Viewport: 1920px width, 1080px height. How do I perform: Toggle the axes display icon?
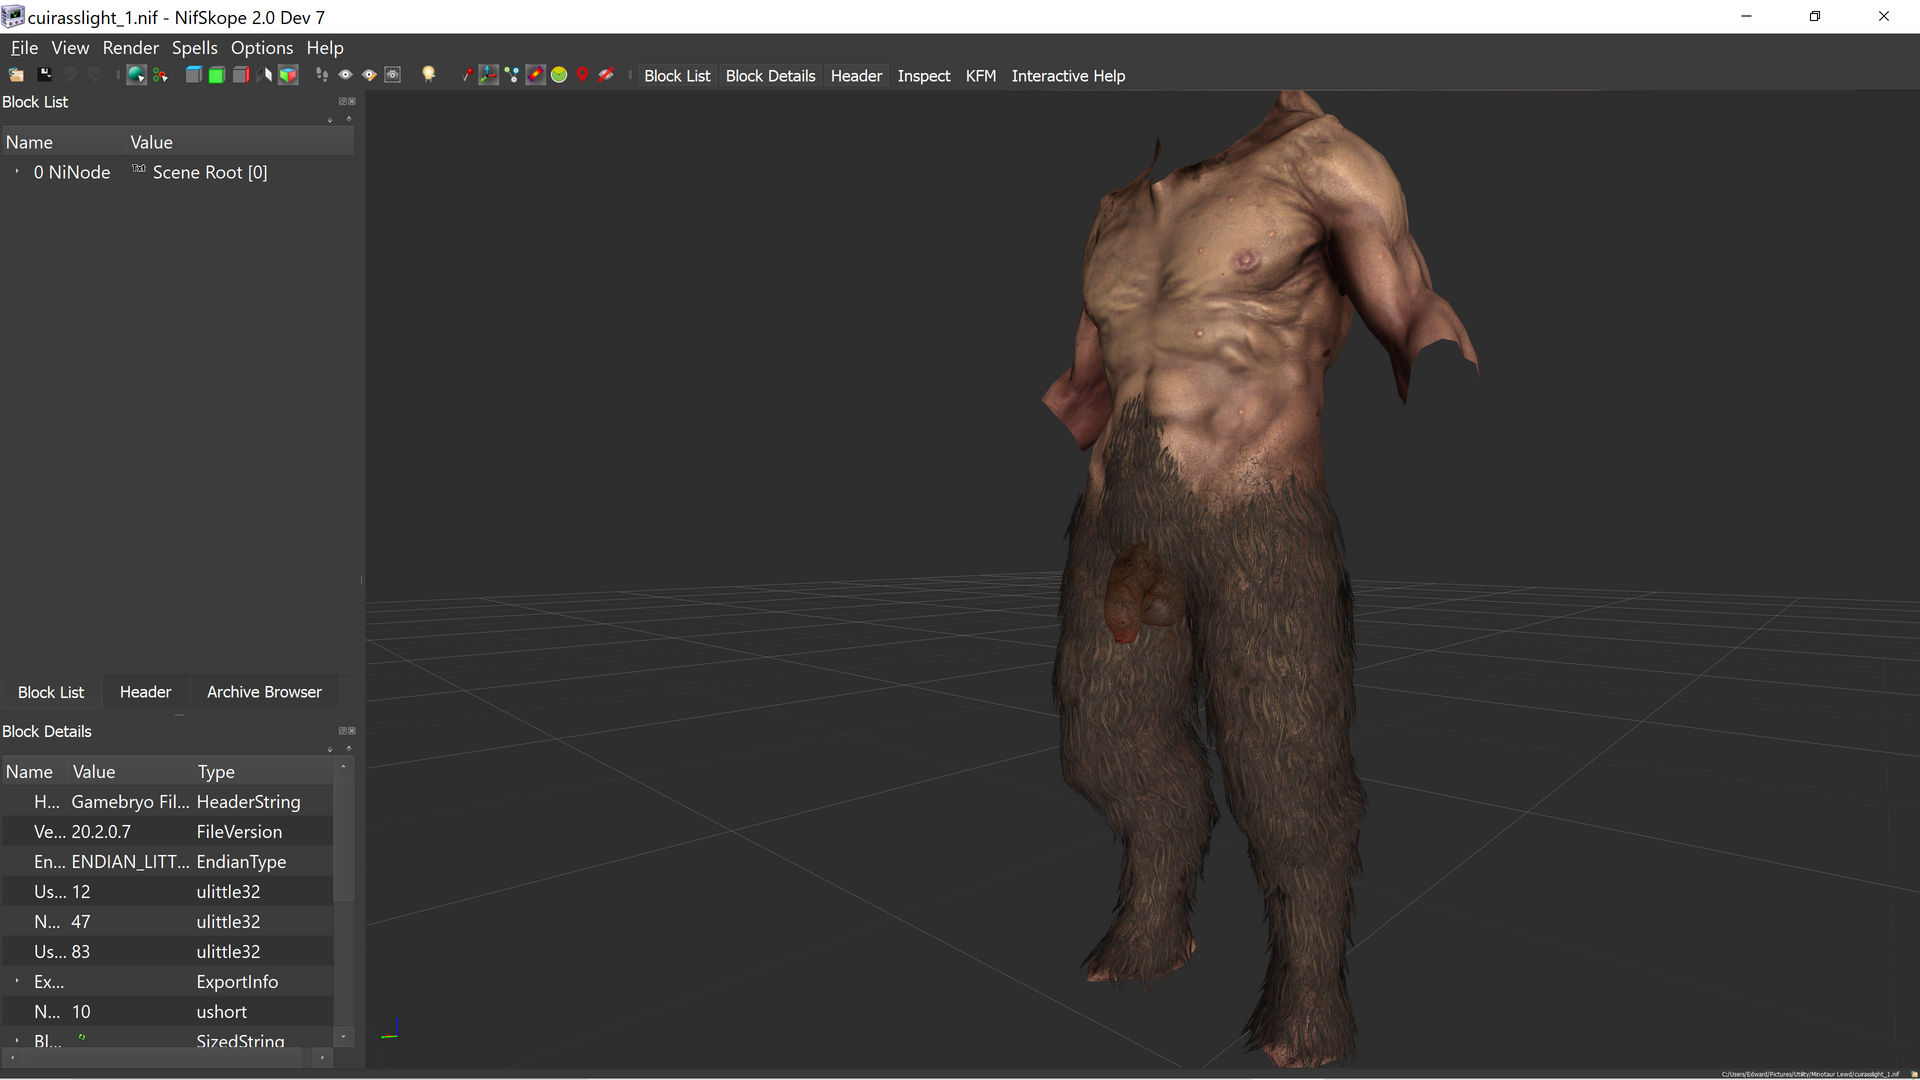pos(488,75)
